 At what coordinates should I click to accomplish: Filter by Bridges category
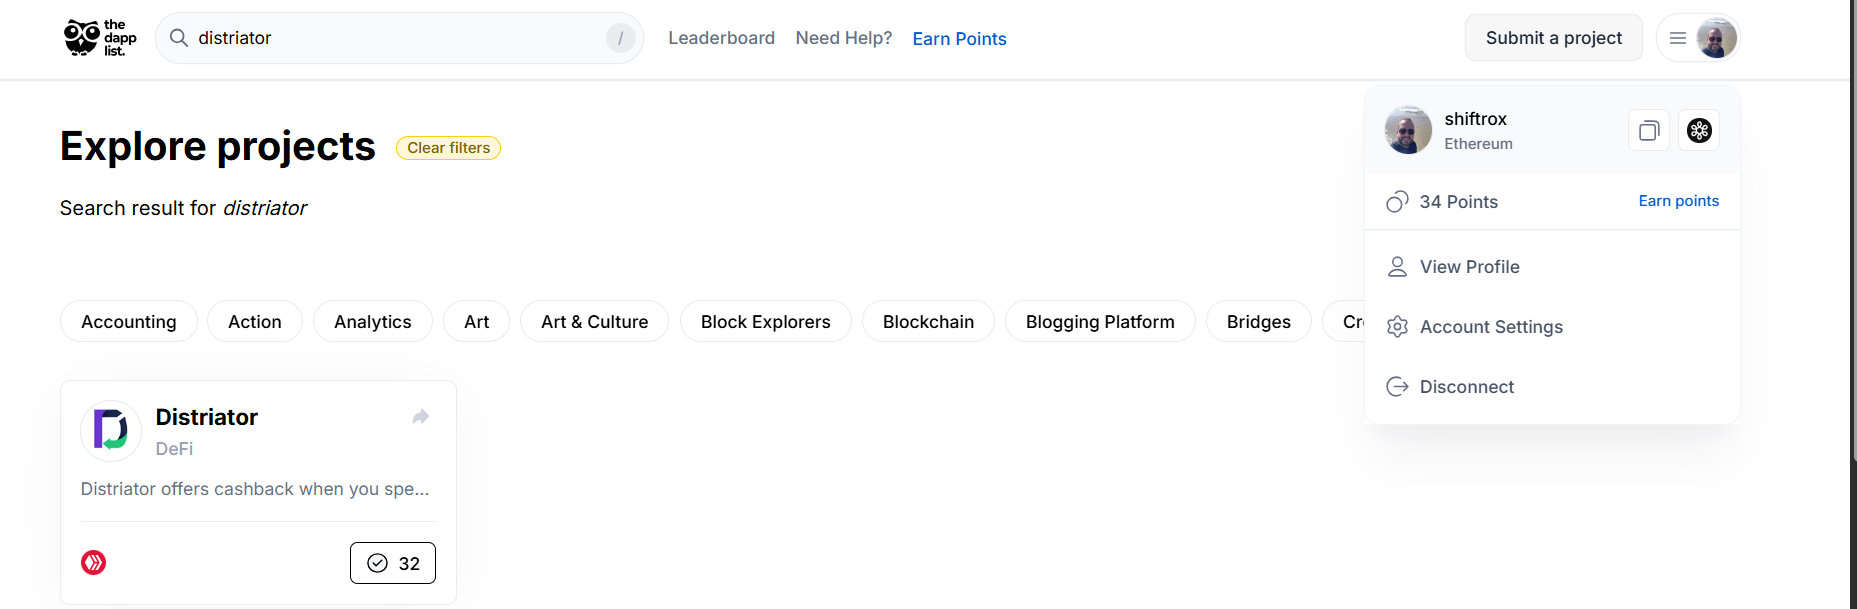(x=1259, y=322)
